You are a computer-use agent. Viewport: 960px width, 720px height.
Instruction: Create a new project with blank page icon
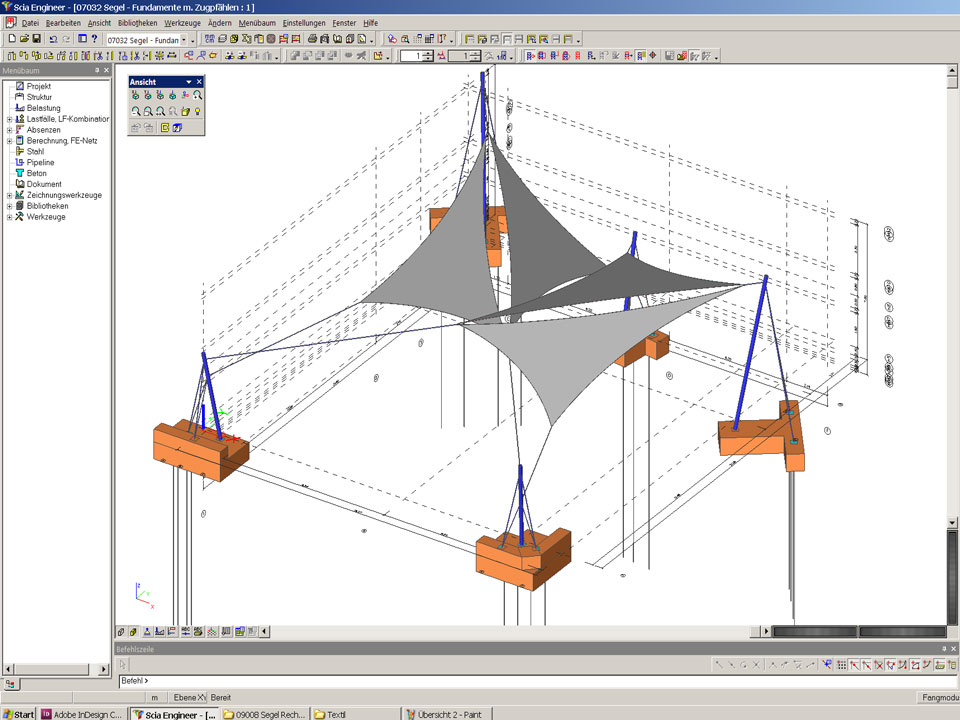(10, 39)
